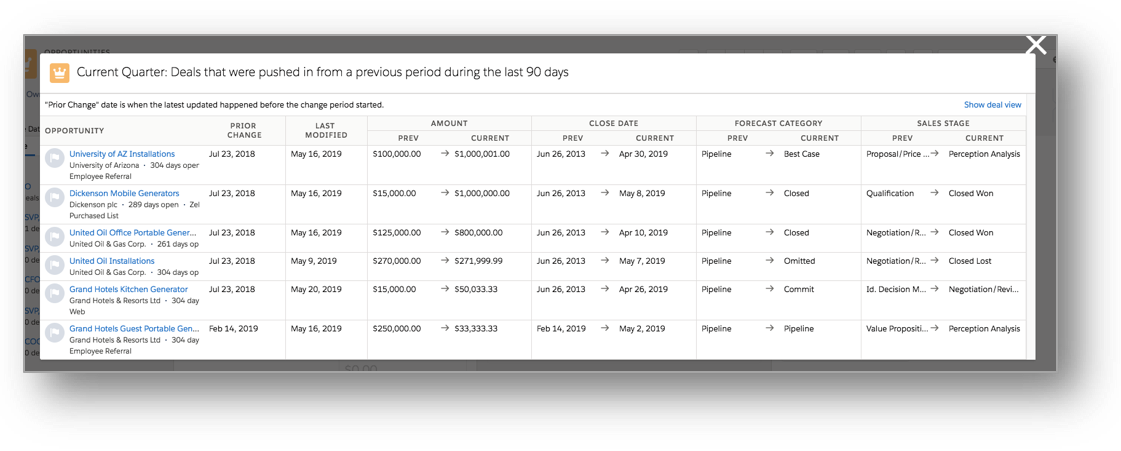Click the Closed Lost sales stage cell
The width and height of the screenshot is (1121, 451).
970,261
